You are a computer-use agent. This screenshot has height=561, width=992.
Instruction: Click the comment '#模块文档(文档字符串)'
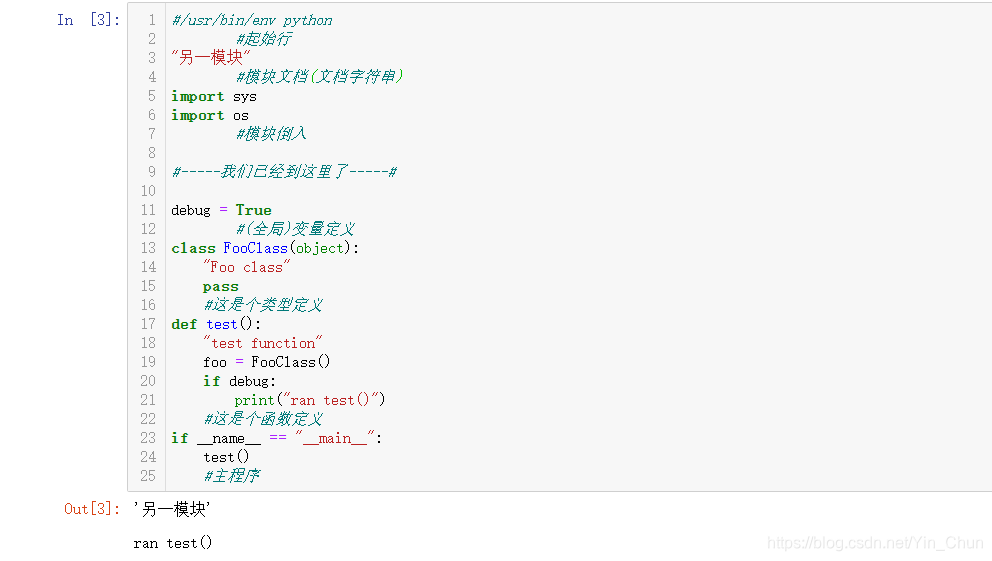pyautogui.click(x=319, y=77)
